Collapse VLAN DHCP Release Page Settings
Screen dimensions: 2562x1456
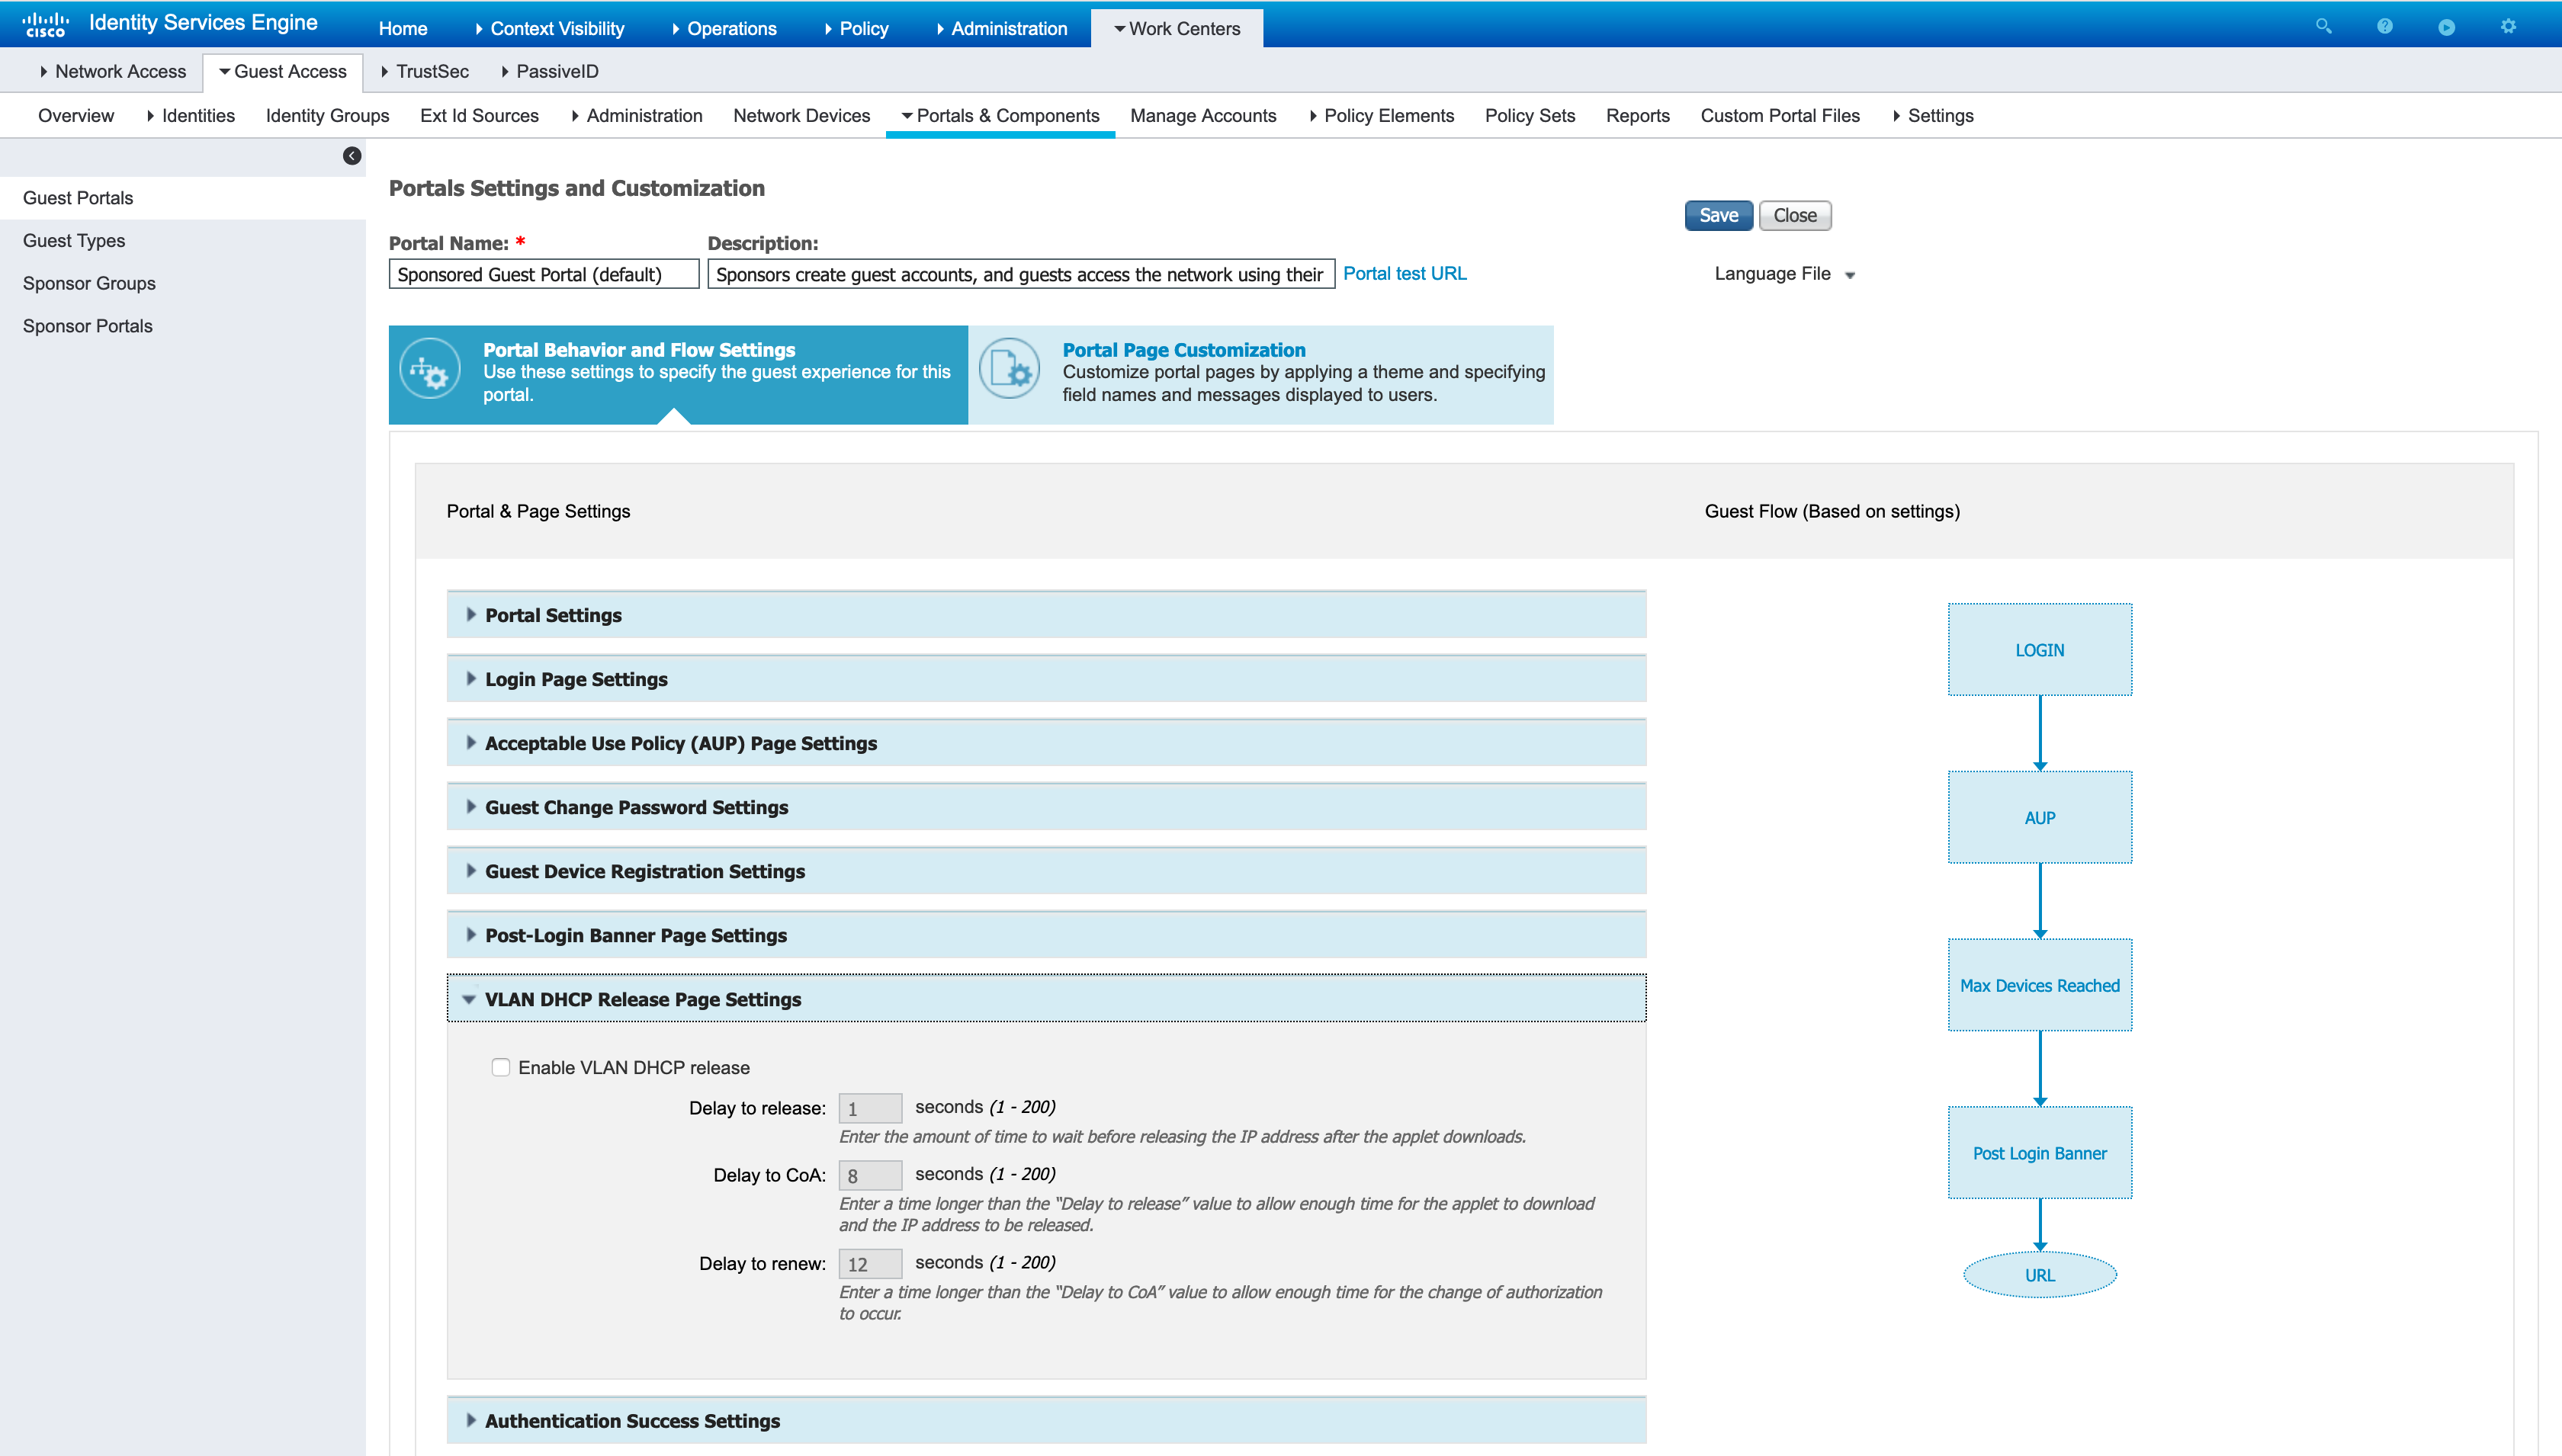point(1046,999)
